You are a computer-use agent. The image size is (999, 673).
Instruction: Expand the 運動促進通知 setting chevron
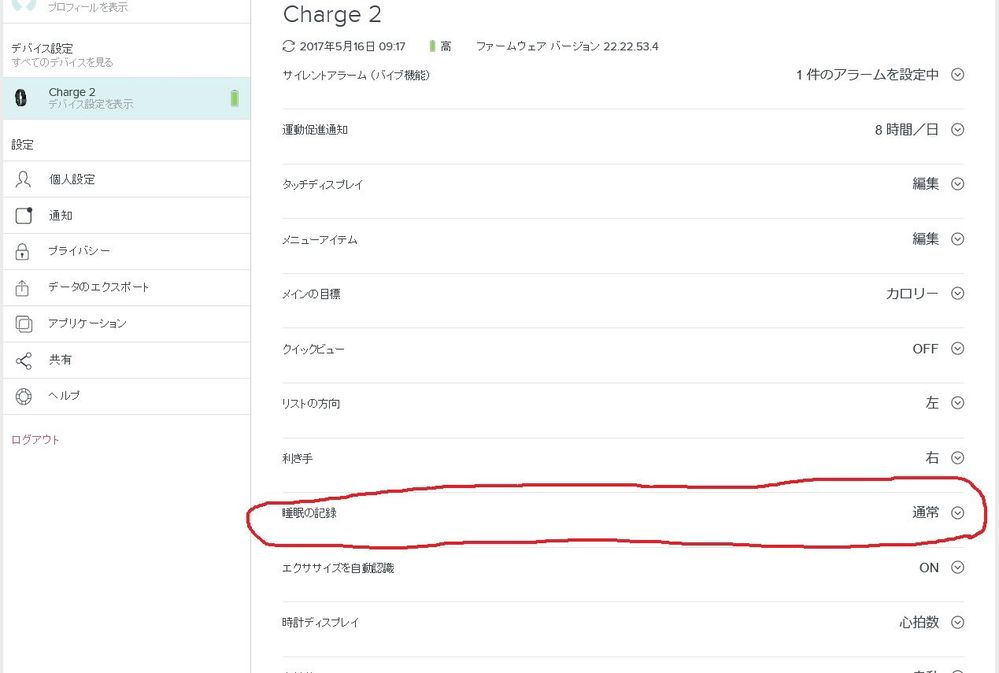pos(957,129)
